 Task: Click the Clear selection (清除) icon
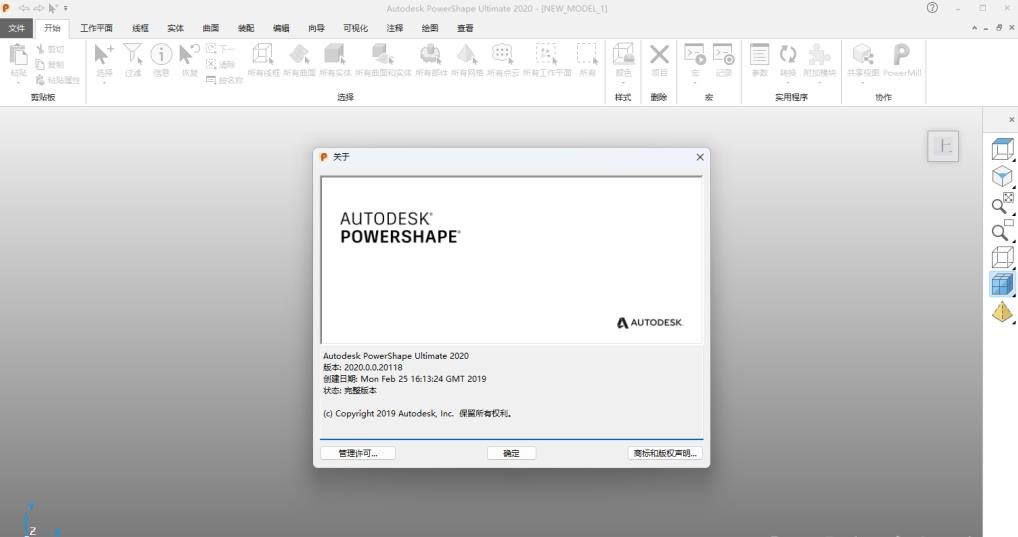click(212, 64)
